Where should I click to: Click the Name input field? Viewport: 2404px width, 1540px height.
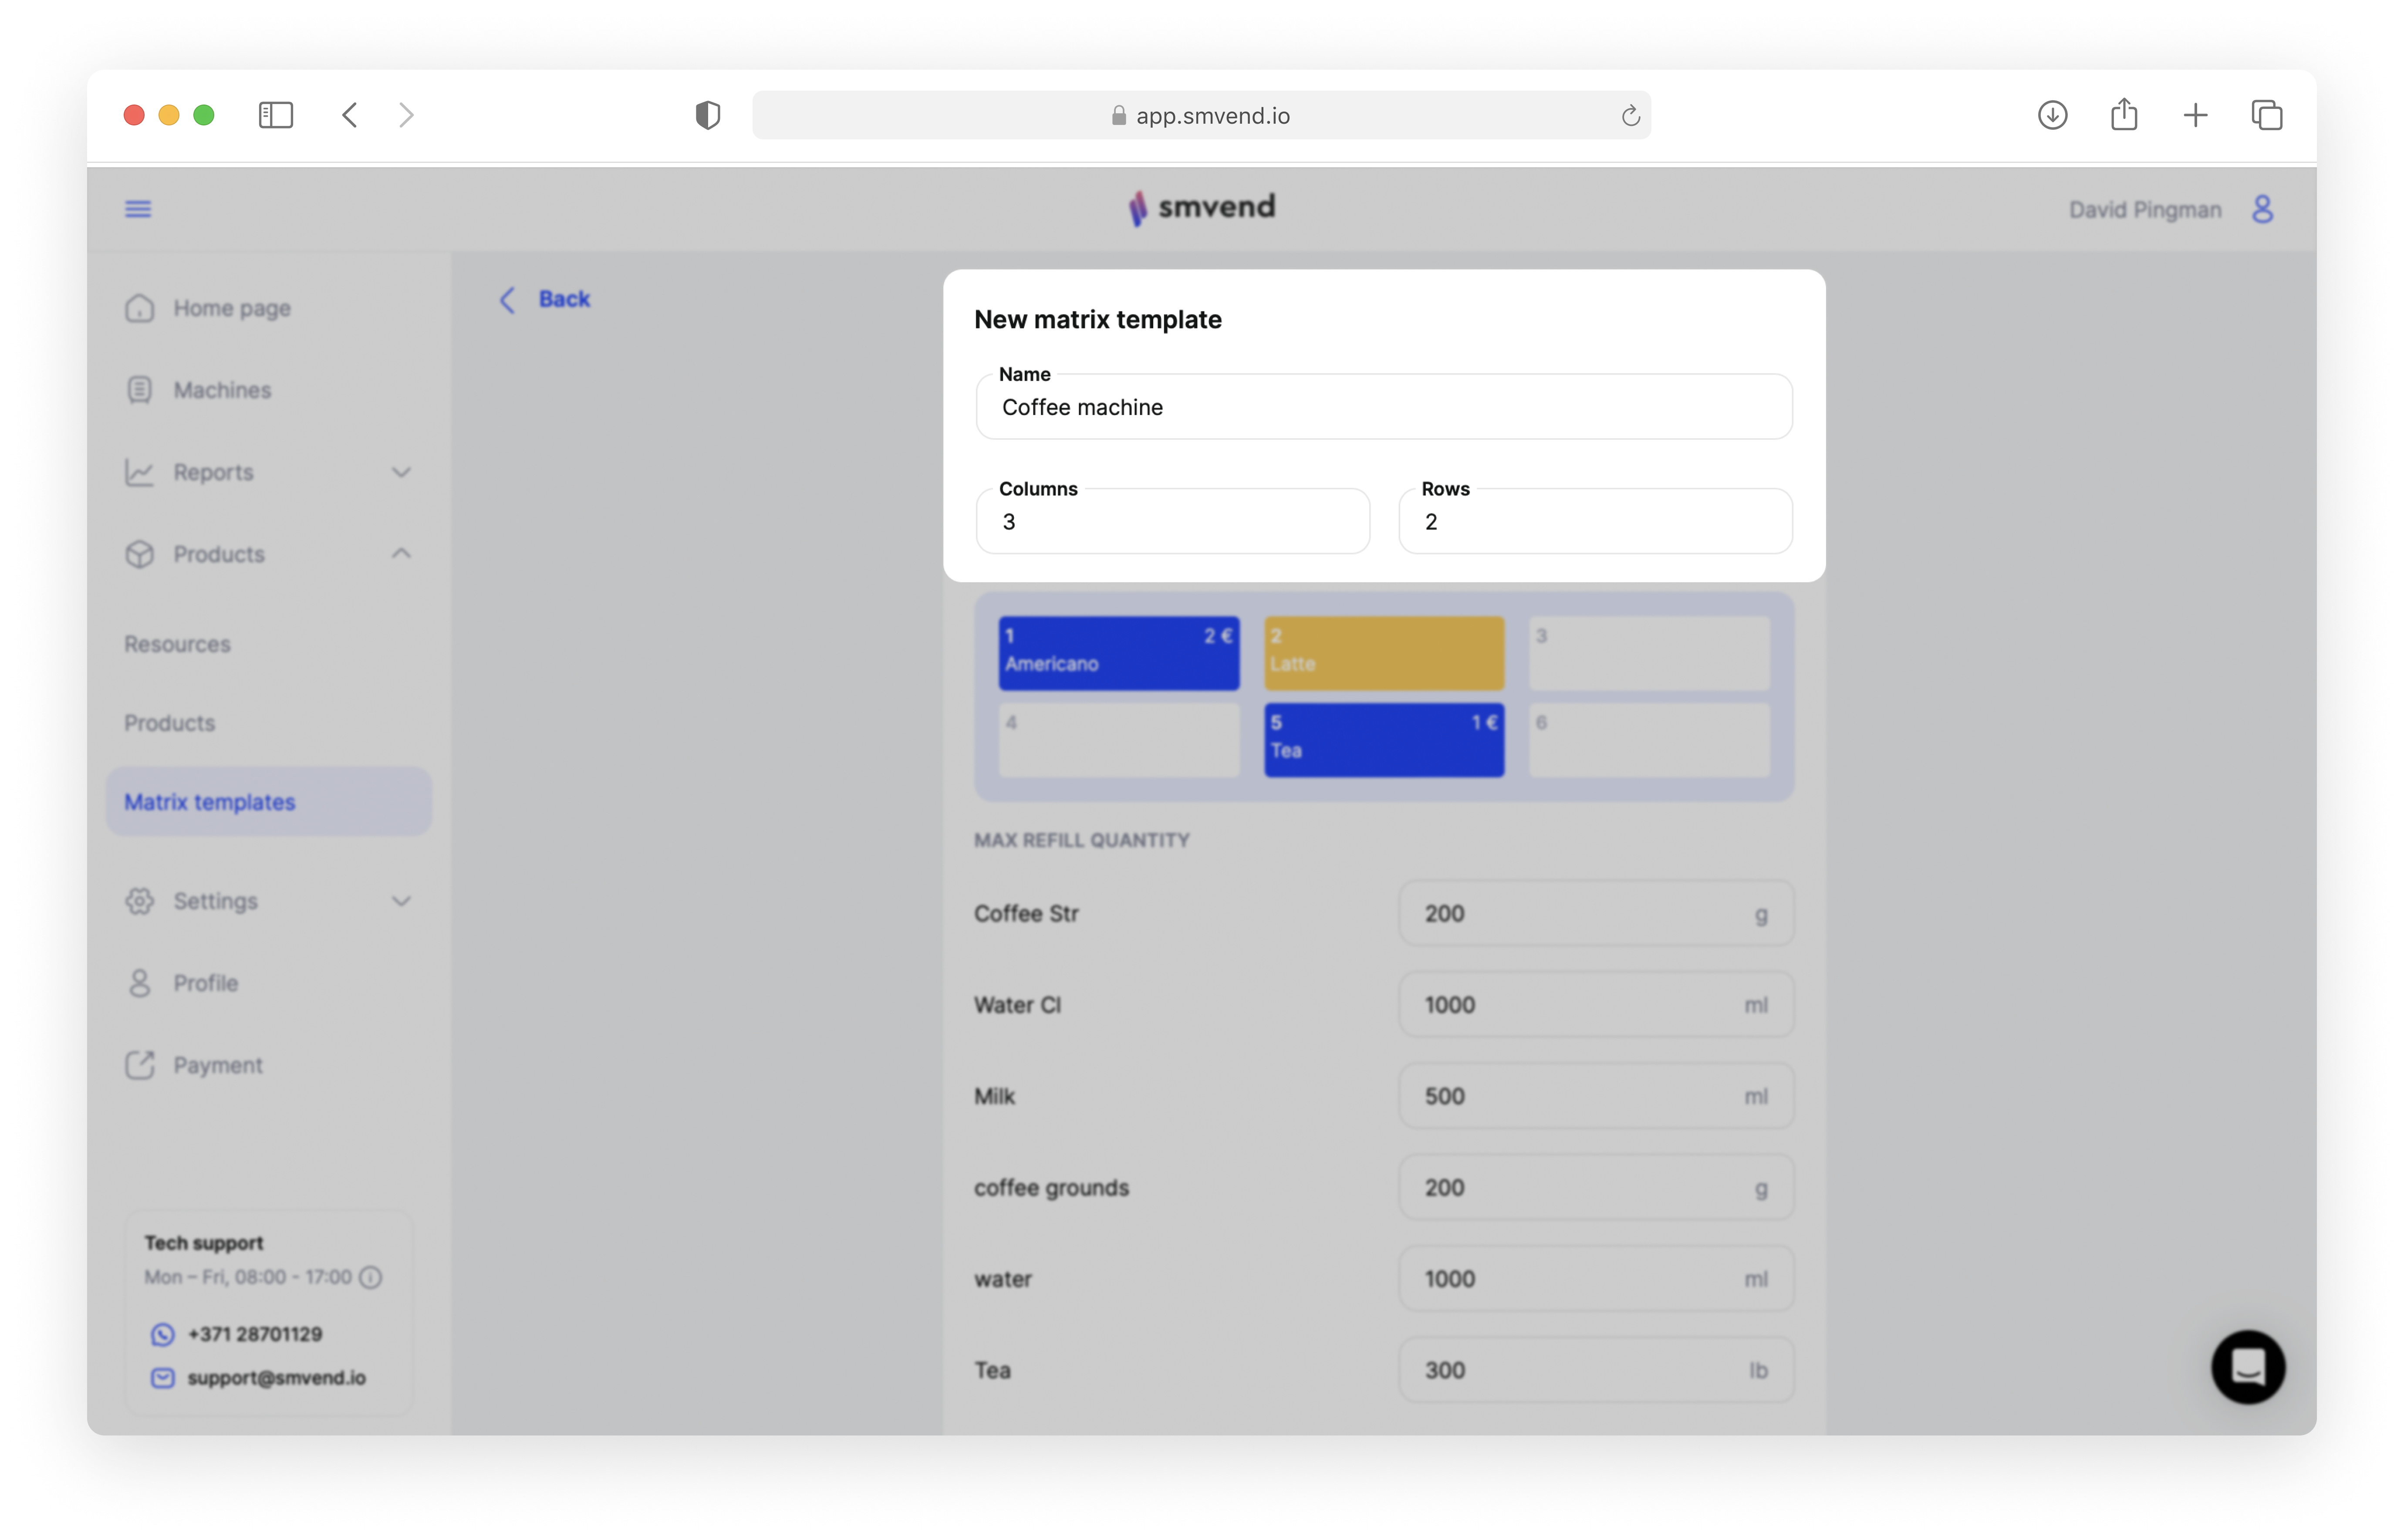click(x=1383, y=407)
